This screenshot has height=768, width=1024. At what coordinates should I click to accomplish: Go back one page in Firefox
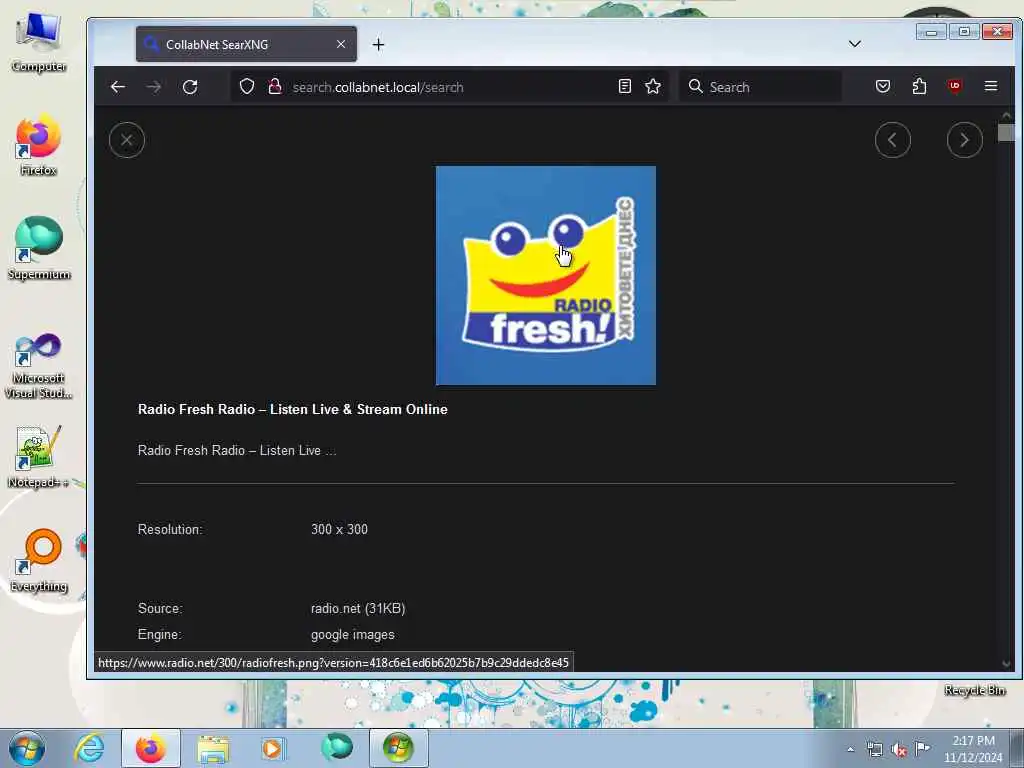[118, 87]
